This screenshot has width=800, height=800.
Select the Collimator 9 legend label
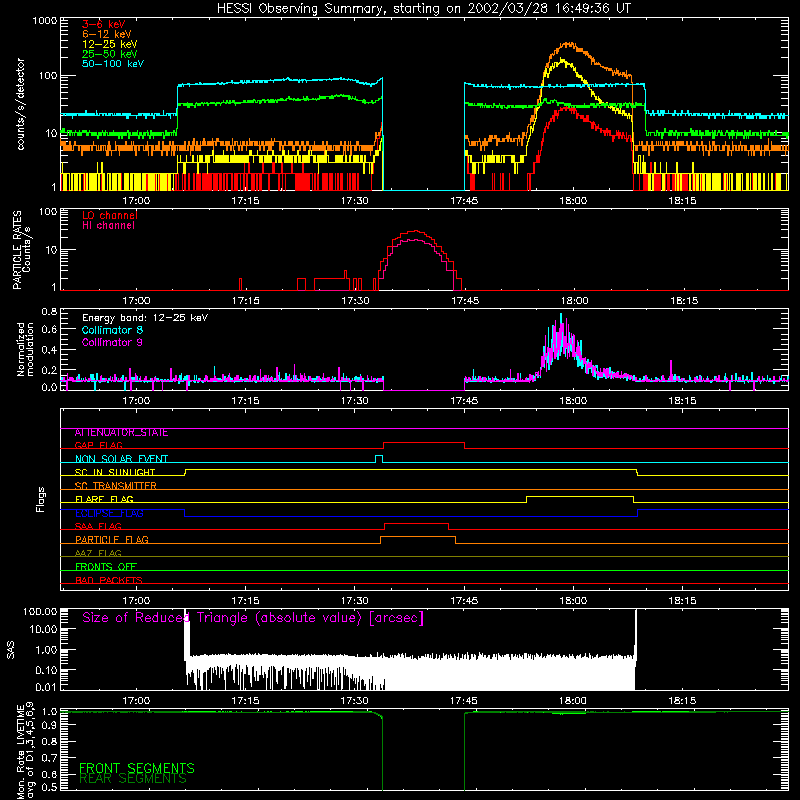(112, 342)
